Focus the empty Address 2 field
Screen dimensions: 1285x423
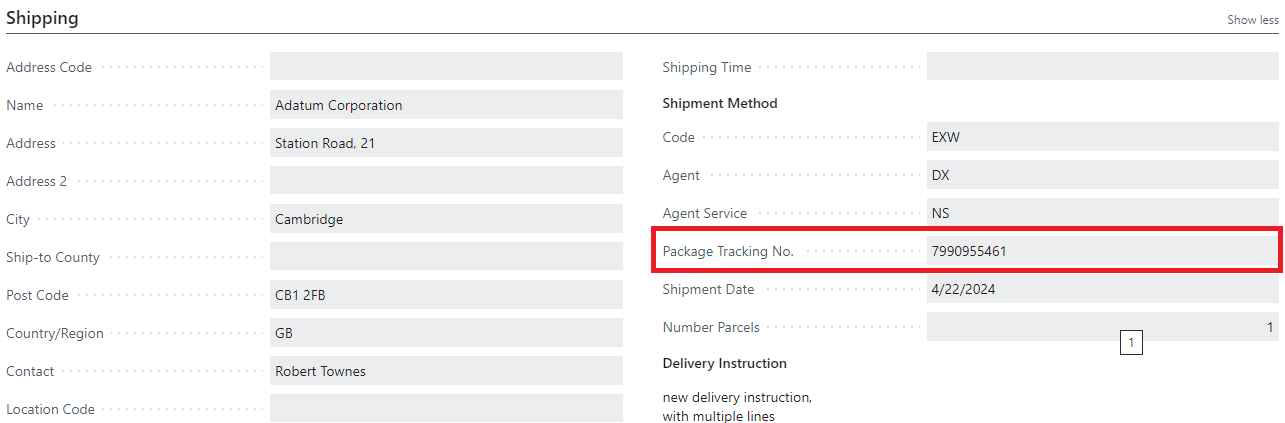click(x=446, y=181)
